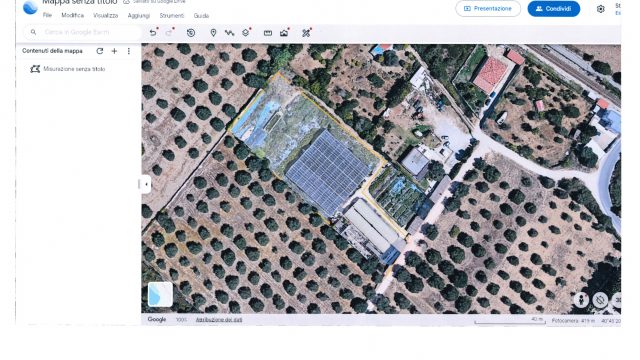
Task: Click the 40 m scale bar
Action: (x=510, y=321)
